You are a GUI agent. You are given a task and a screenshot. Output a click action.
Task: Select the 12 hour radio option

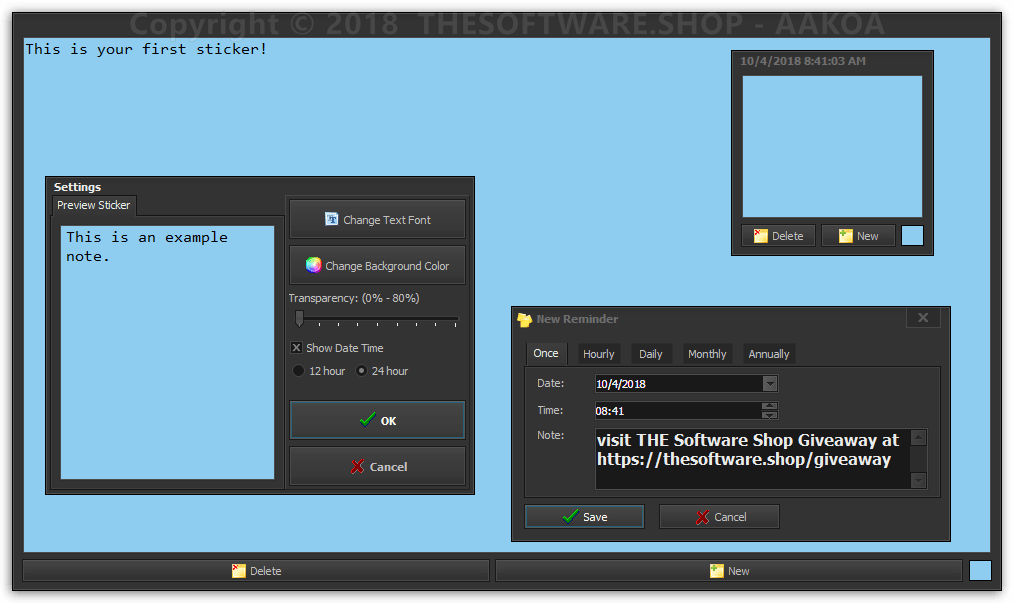299,371
